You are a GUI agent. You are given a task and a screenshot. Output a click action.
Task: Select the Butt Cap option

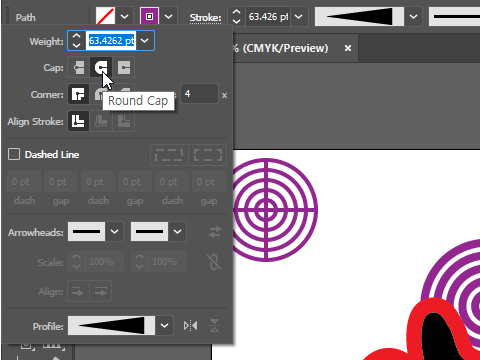[79, 68]
